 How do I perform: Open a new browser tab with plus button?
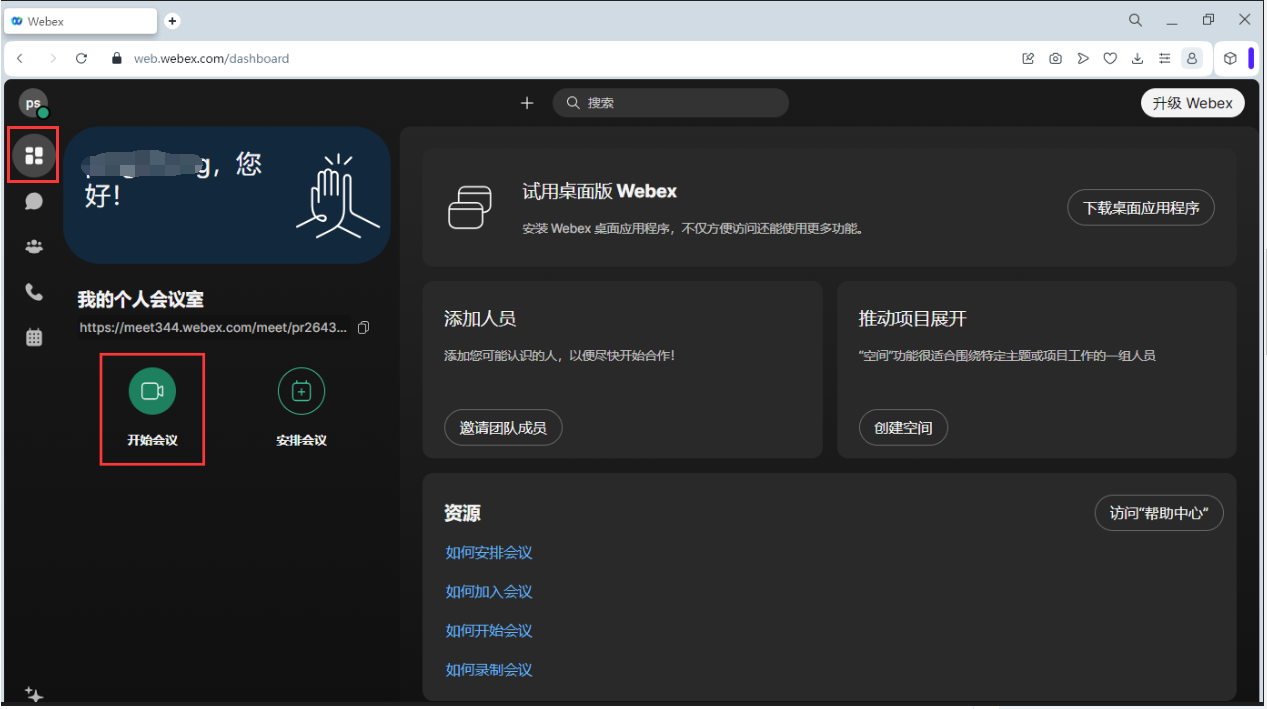click(x=172, y=21)
